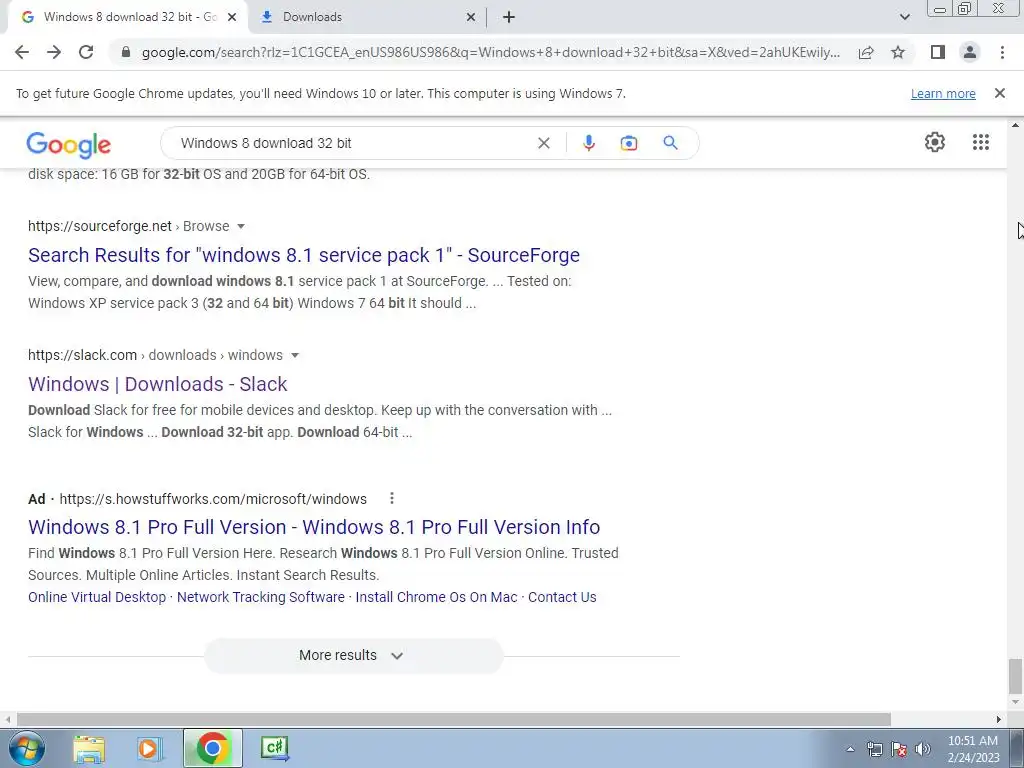Open a new browser tab
This screenshot has width=1024, height=768.
509,17
